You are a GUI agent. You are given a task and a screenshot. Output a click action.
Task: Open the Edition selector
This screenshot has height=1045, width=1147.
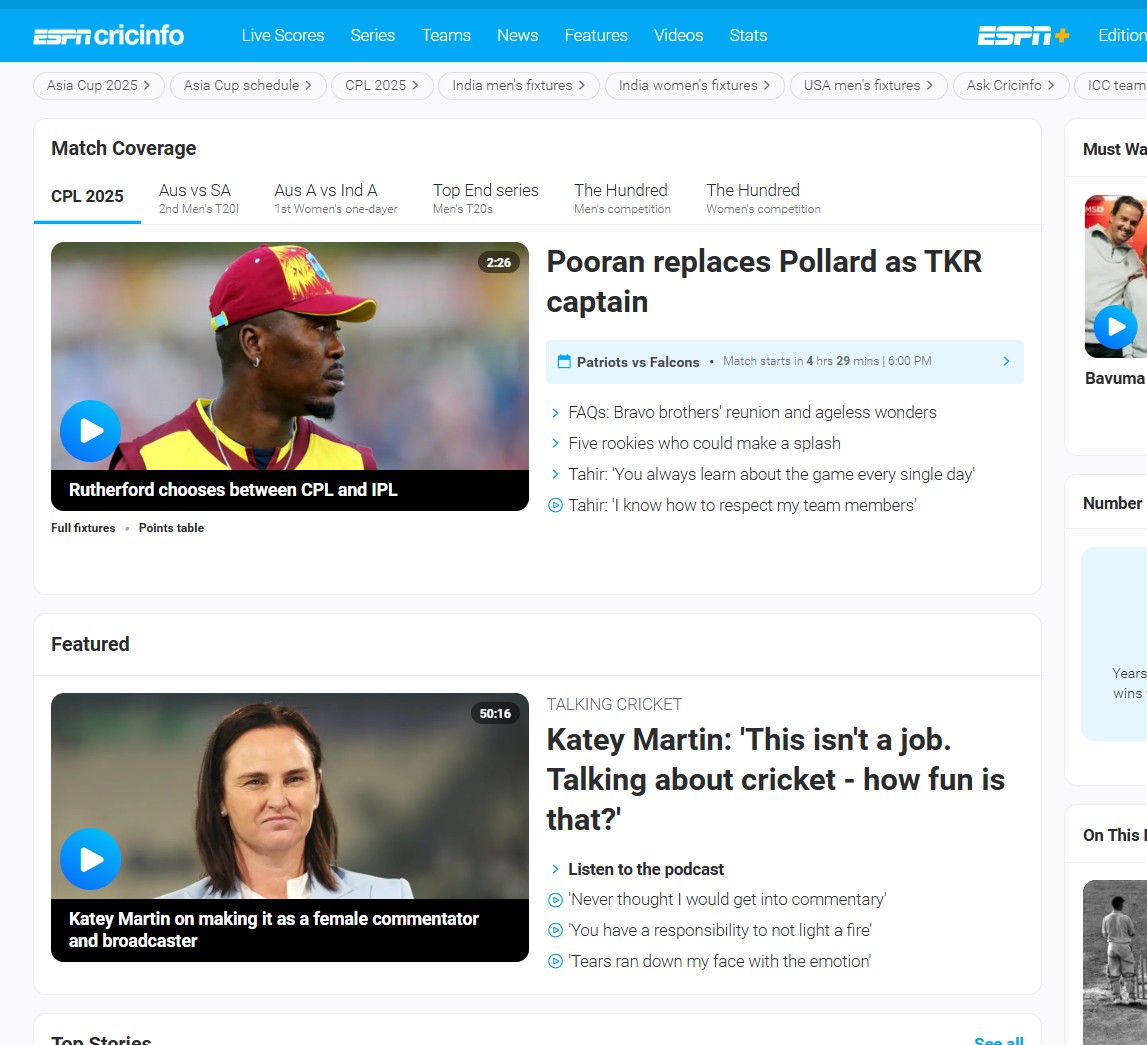coord(1122,35)
